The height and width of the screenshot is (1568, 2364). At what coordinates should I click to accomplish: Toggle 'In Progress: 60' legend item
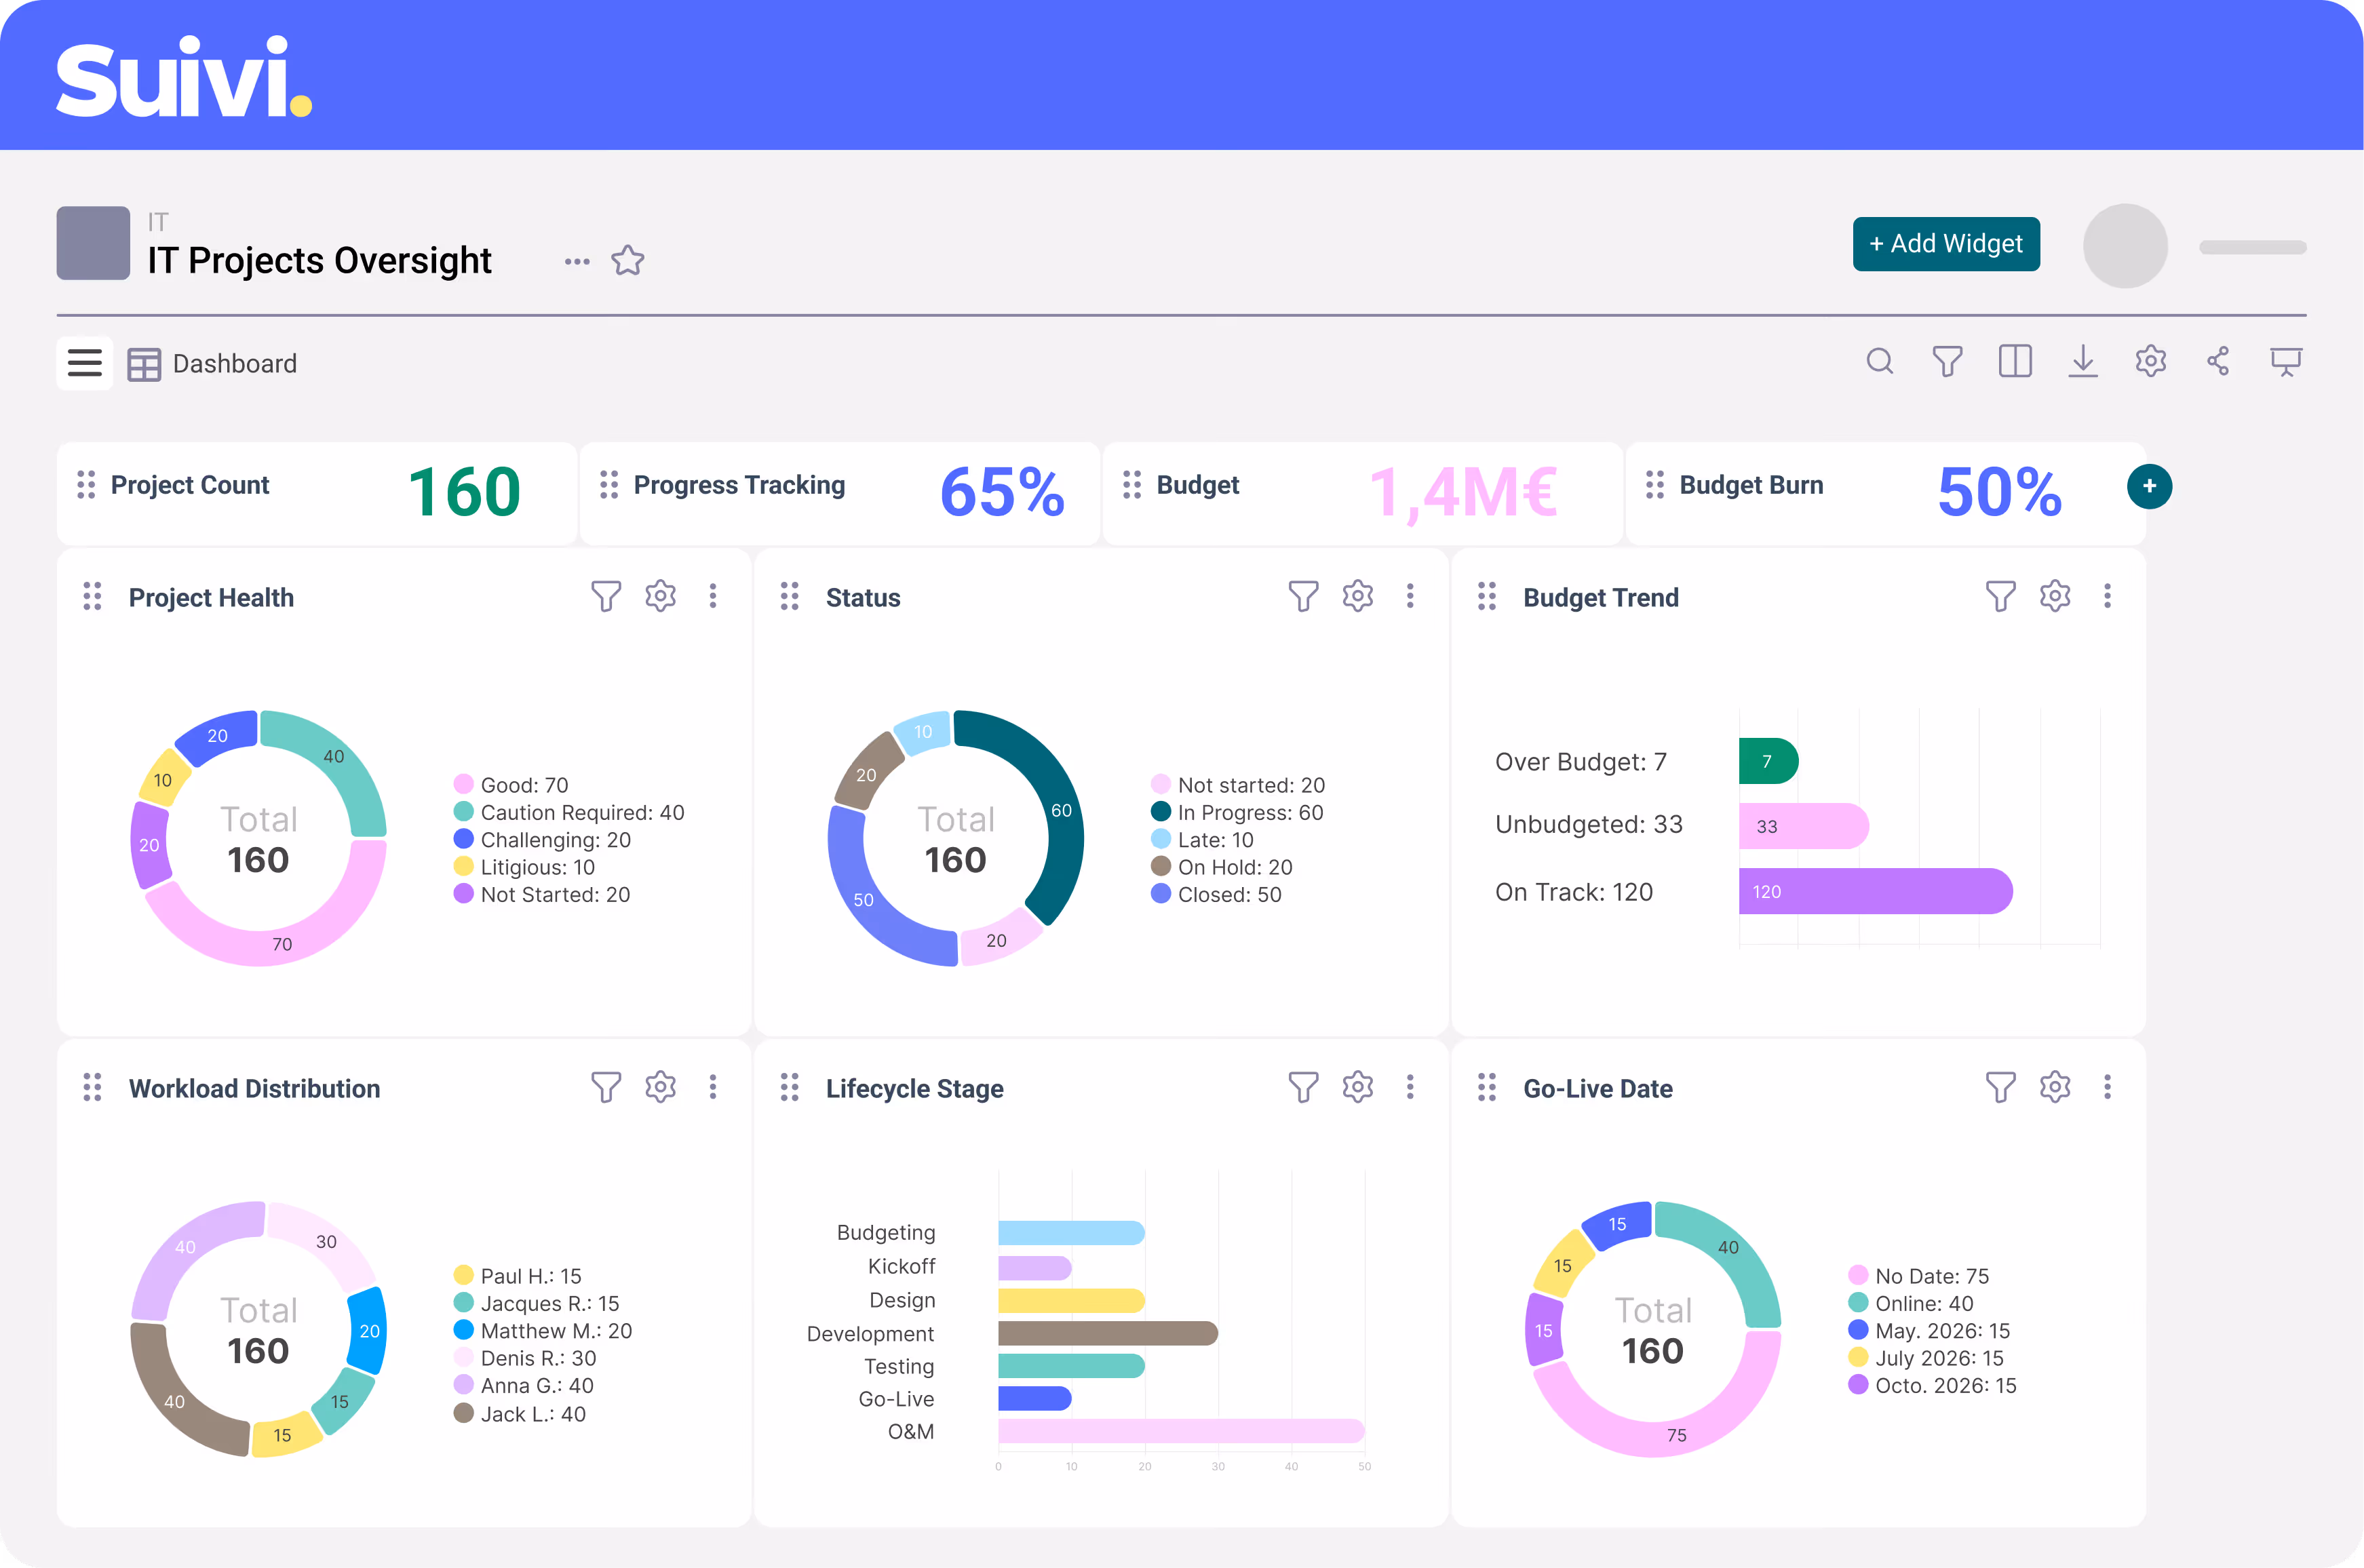point(1249,813)
